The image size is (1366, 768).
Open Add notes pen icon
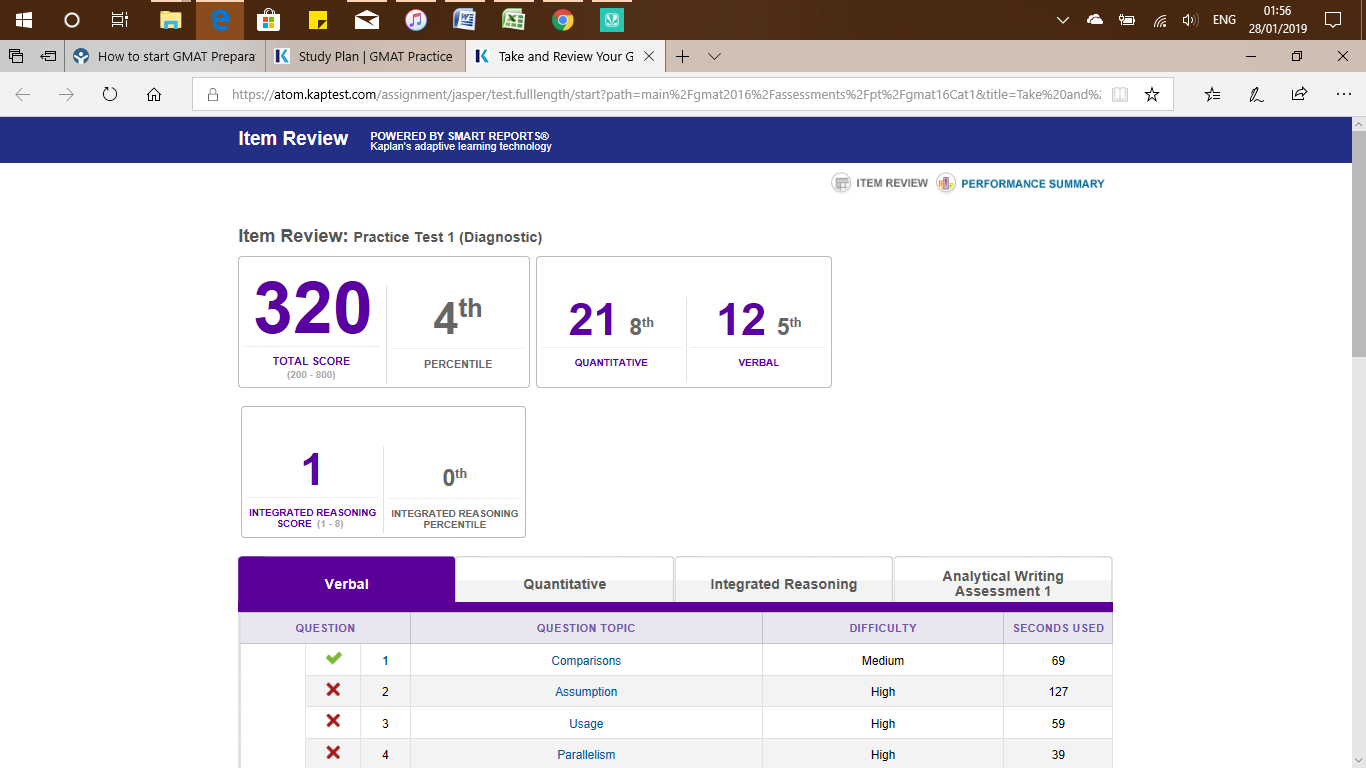click(x=1256, y=94)
